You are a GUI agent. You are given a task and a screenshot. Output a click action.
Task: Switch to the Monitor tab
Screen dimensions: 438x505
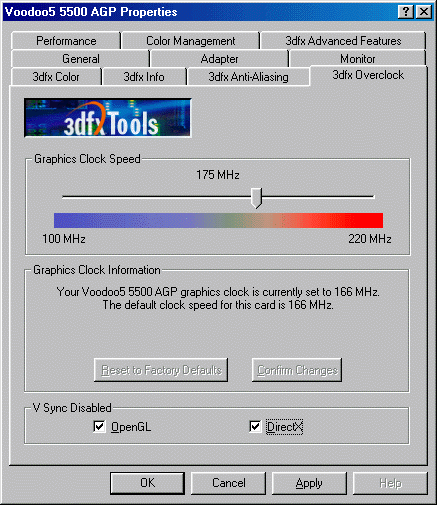point(358,59)
